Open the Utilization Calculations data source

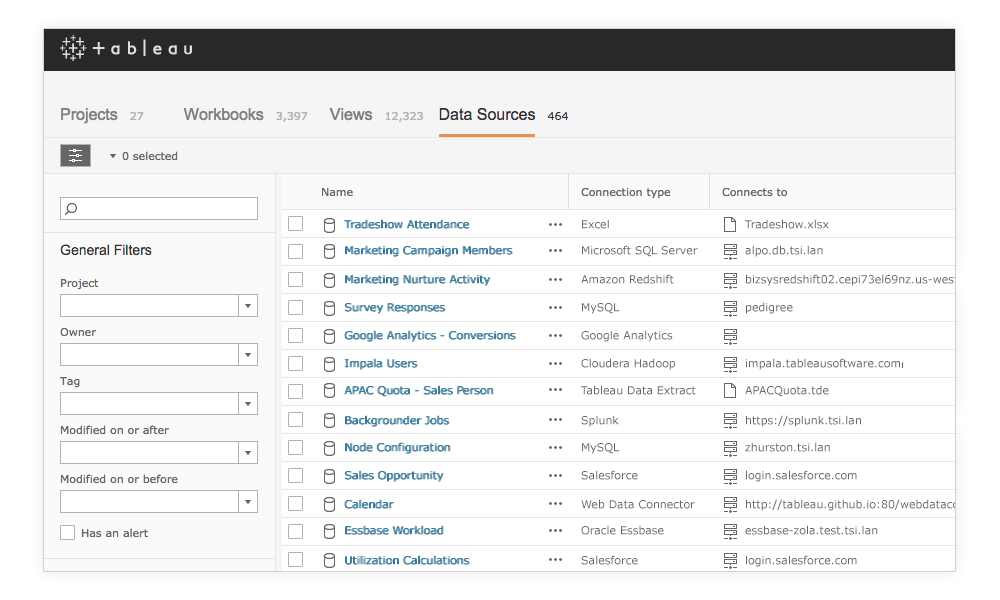[x=406, y=560]
